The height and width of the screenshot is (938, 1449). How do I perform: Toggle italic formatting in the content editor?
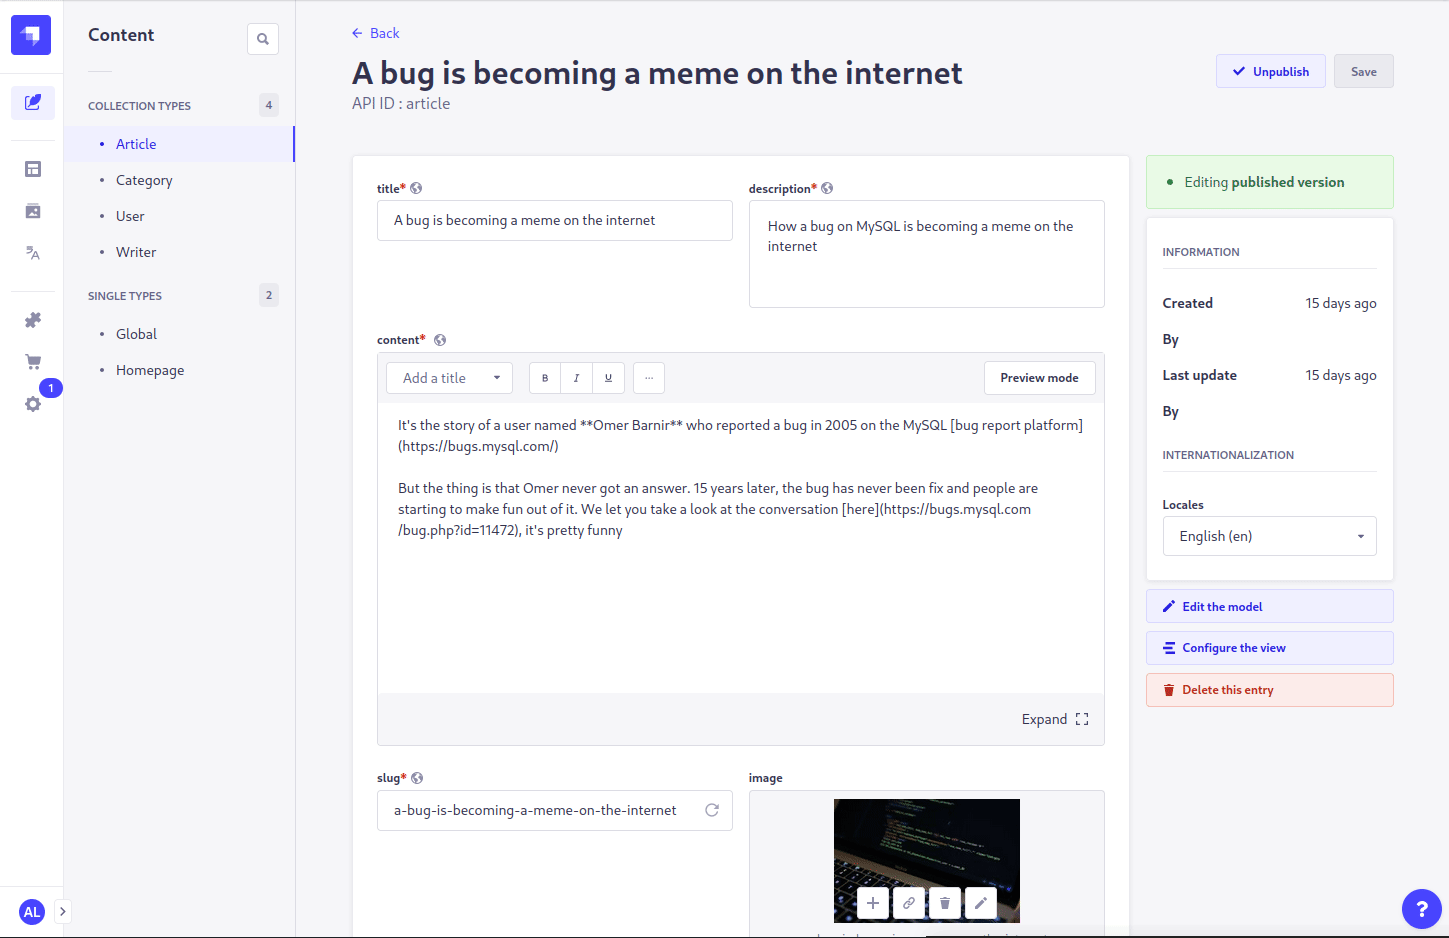[x=576, y=377]
